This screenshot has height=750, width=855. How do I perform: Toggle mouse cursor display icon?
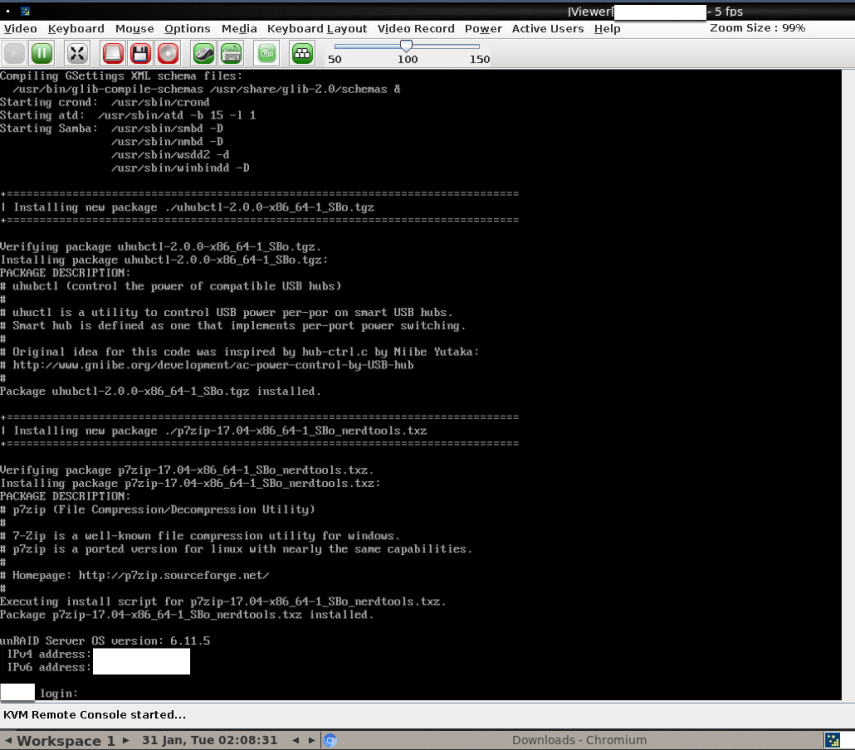pos(203,53)
